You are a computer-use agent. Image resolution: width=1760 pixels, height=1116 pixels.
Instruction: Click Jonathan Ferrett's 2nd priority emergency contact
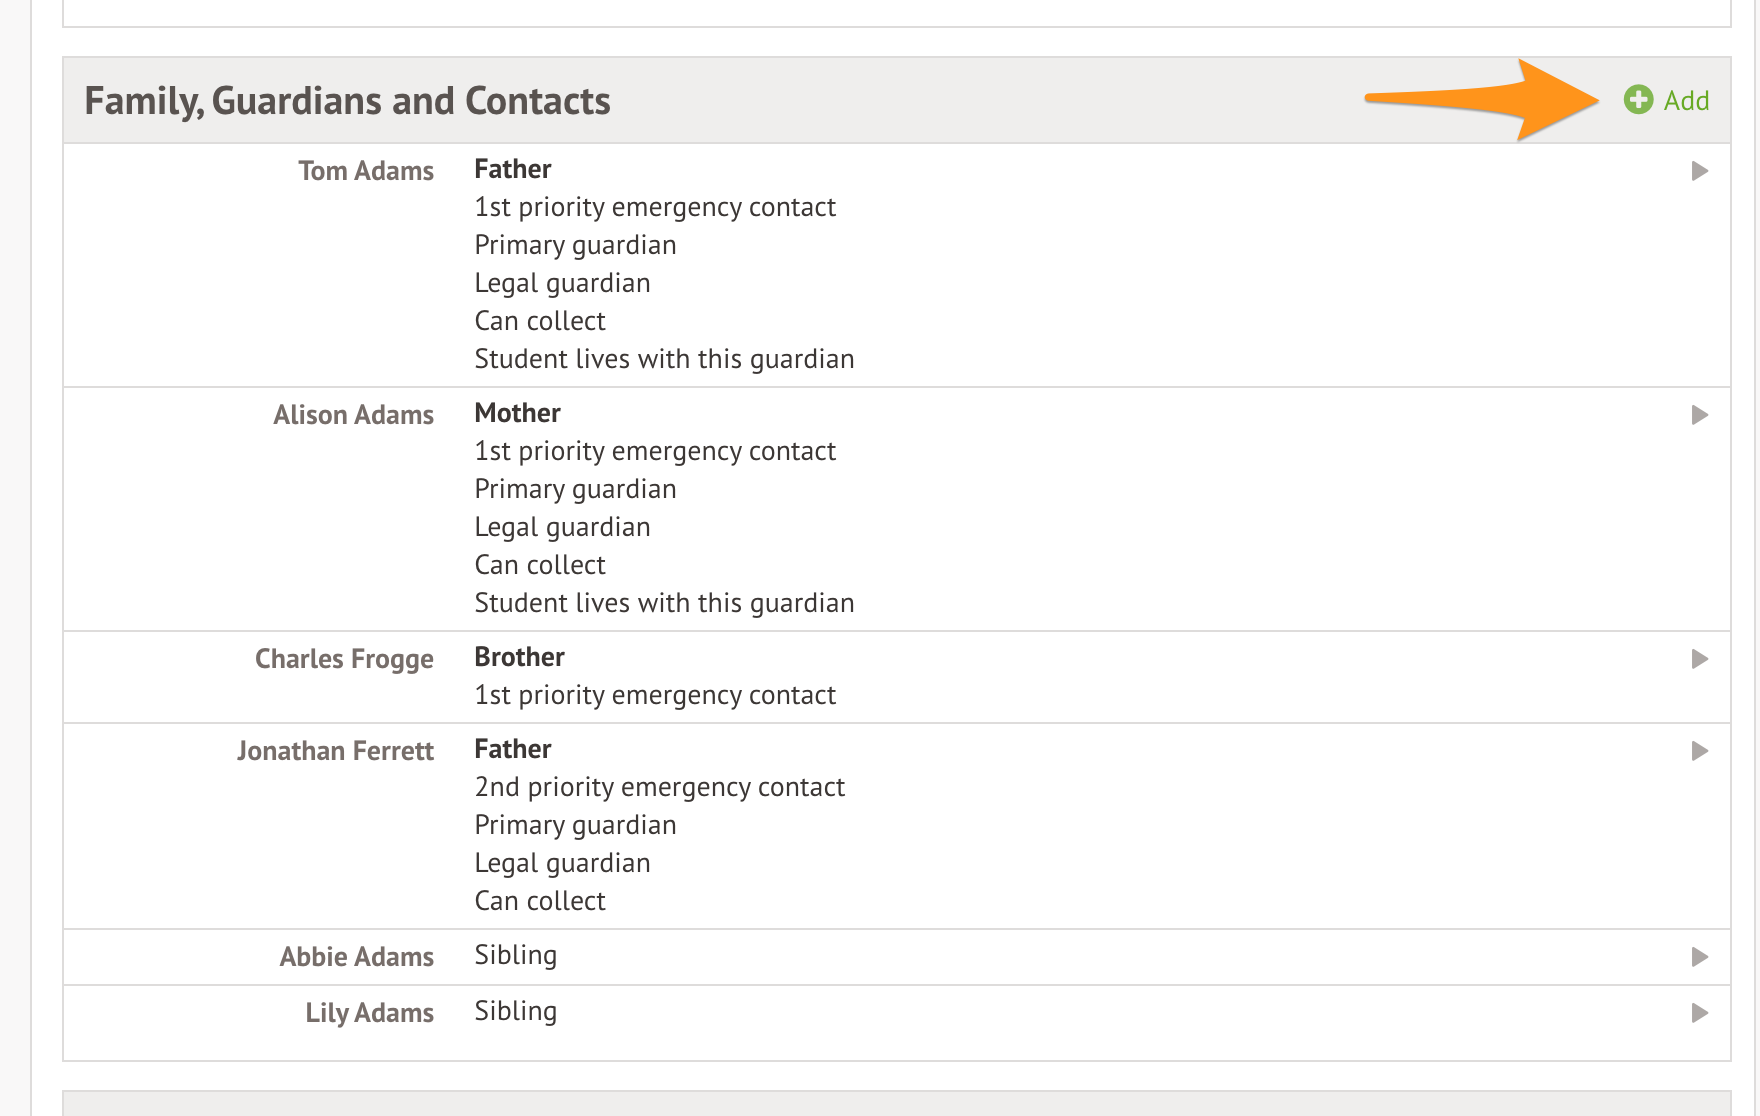pos(659,787)
